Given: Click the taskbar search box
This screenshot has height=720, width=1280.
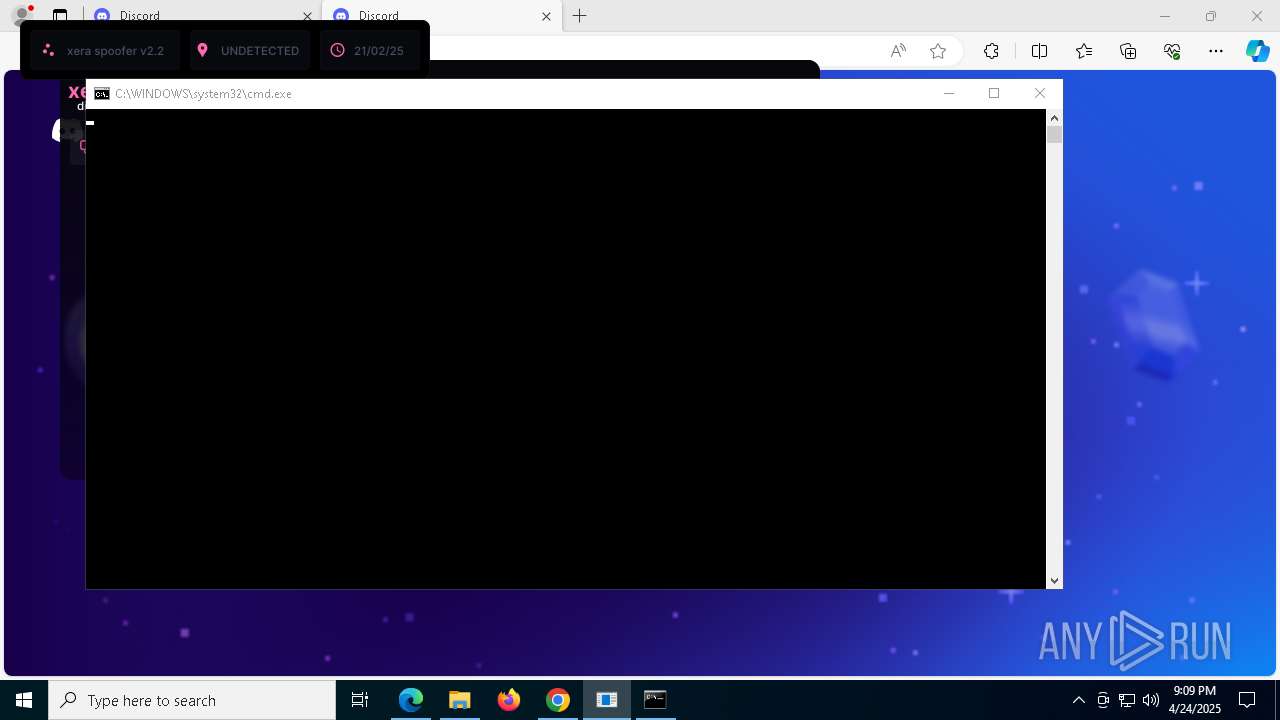Looking at the screenshot, I should pos(192,700).
